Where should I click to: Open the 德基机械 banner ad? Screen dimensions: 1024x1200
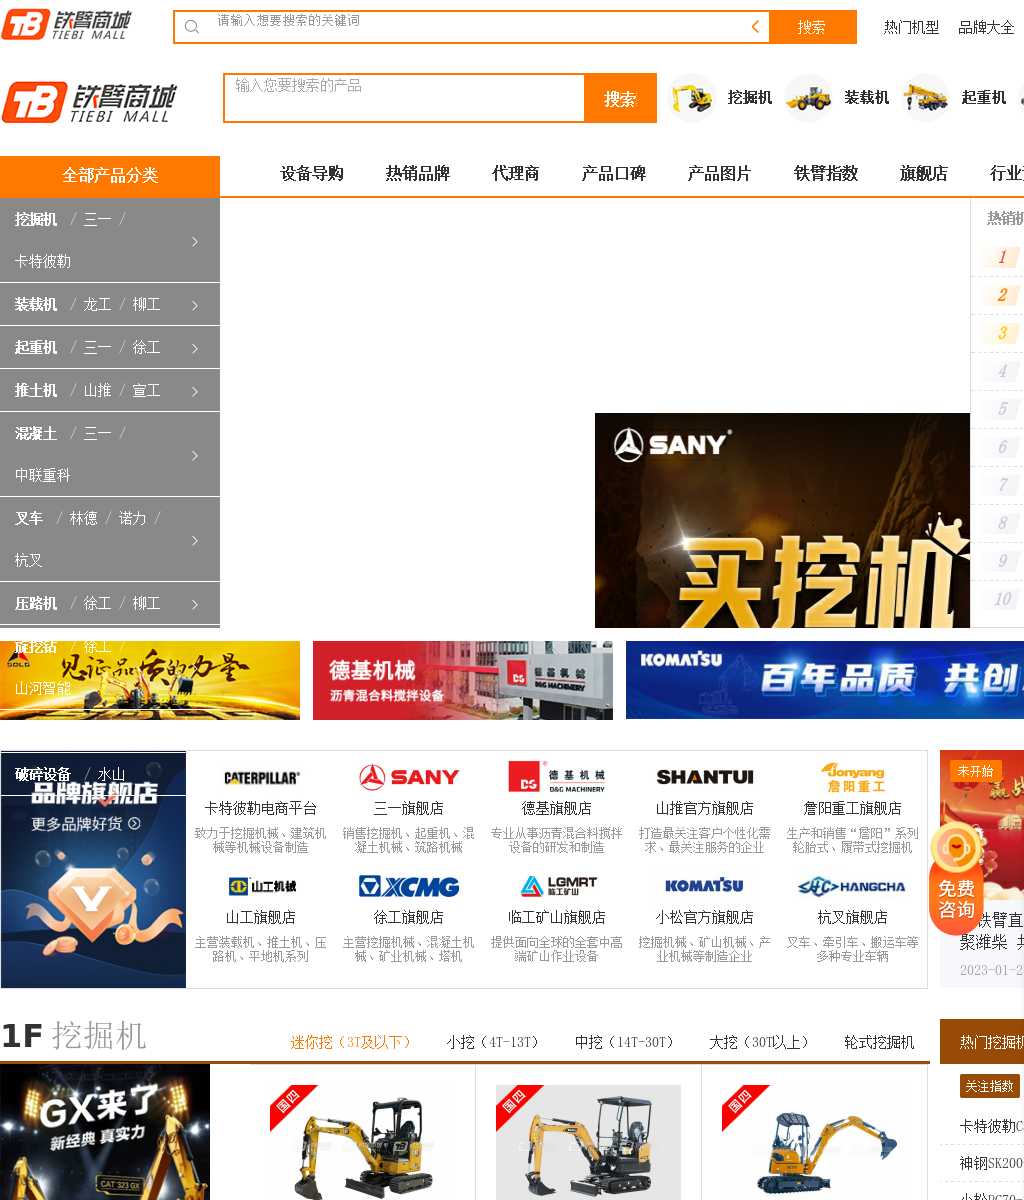click(463, 680)
